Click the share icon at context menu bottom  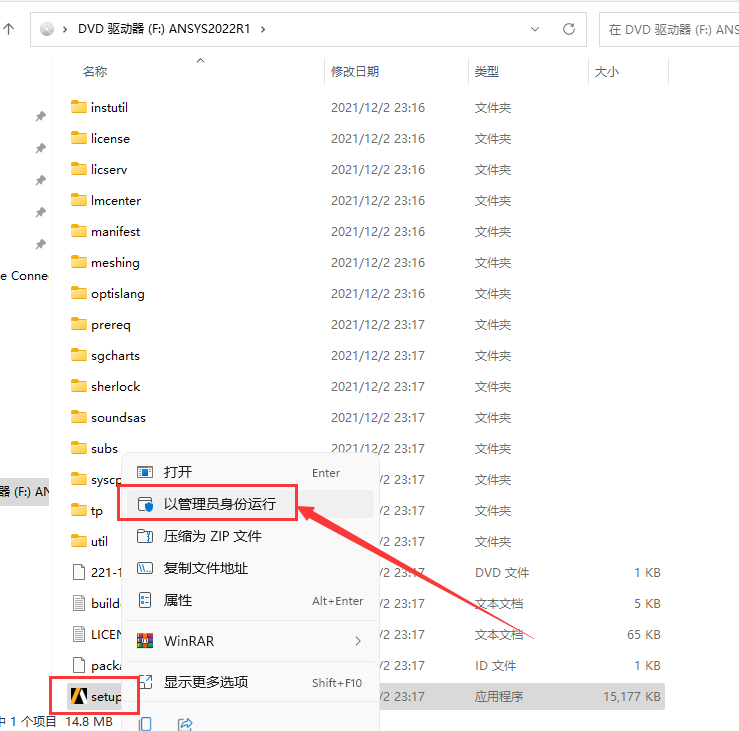pos(185,724)
